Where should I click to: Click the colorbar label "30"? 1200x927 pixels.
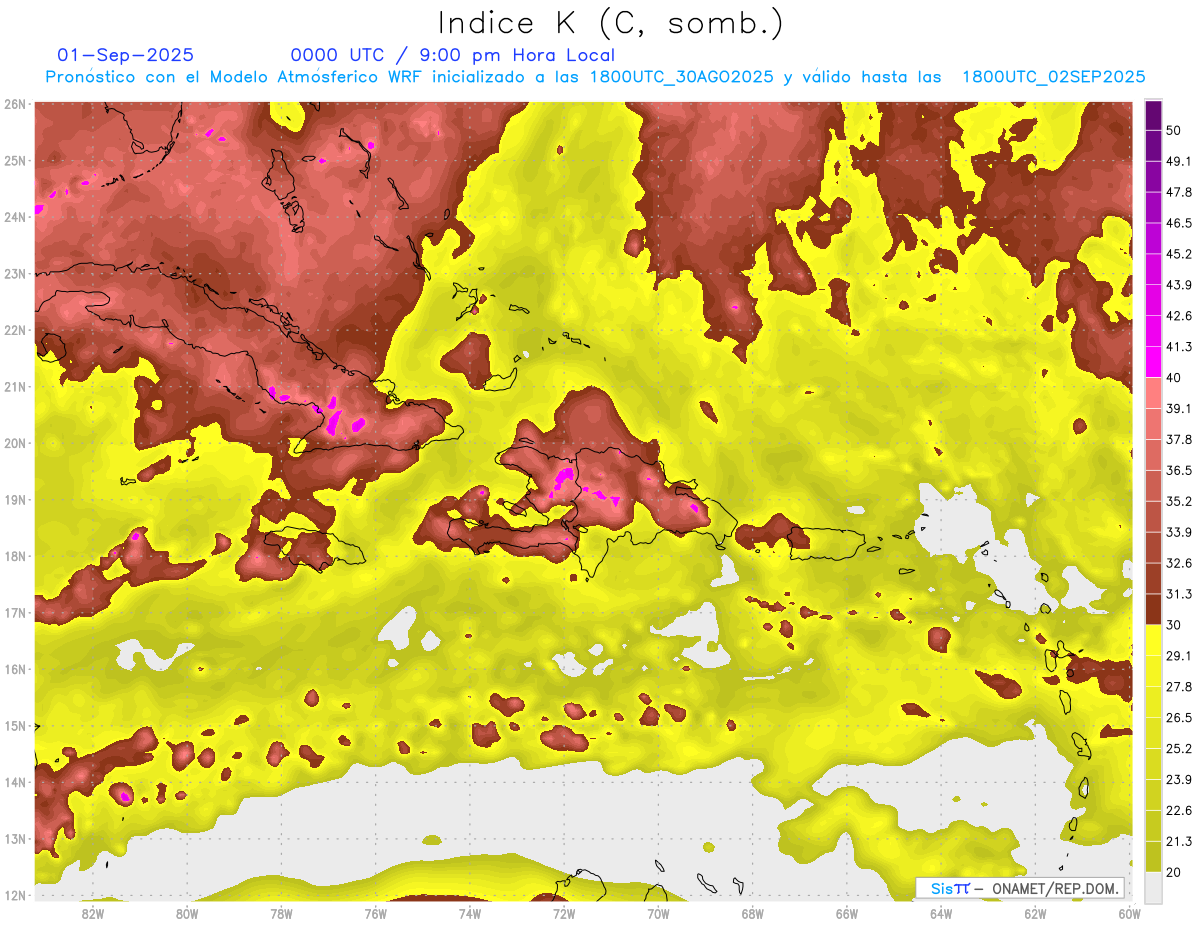[1174, 624]
